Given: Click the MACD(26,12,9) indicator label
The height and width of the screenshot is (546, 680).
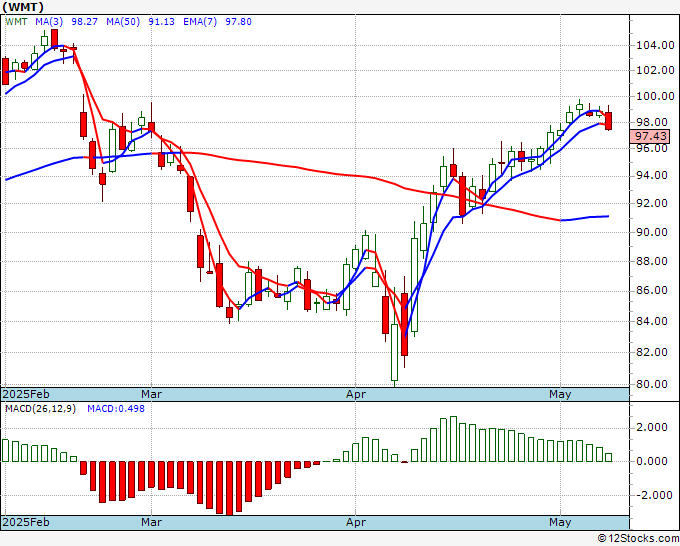Looking at the screenshot, I should coord(40,409).
